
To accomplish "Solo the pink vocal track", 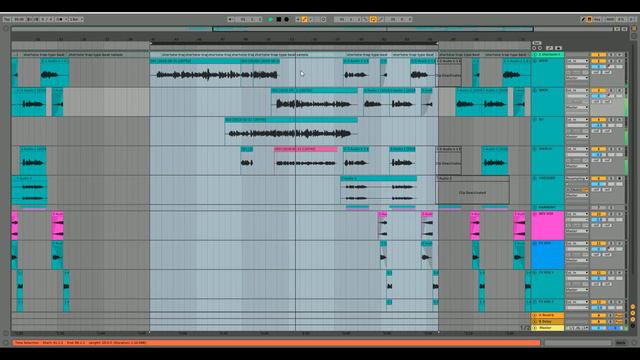I will pos(612,214).
